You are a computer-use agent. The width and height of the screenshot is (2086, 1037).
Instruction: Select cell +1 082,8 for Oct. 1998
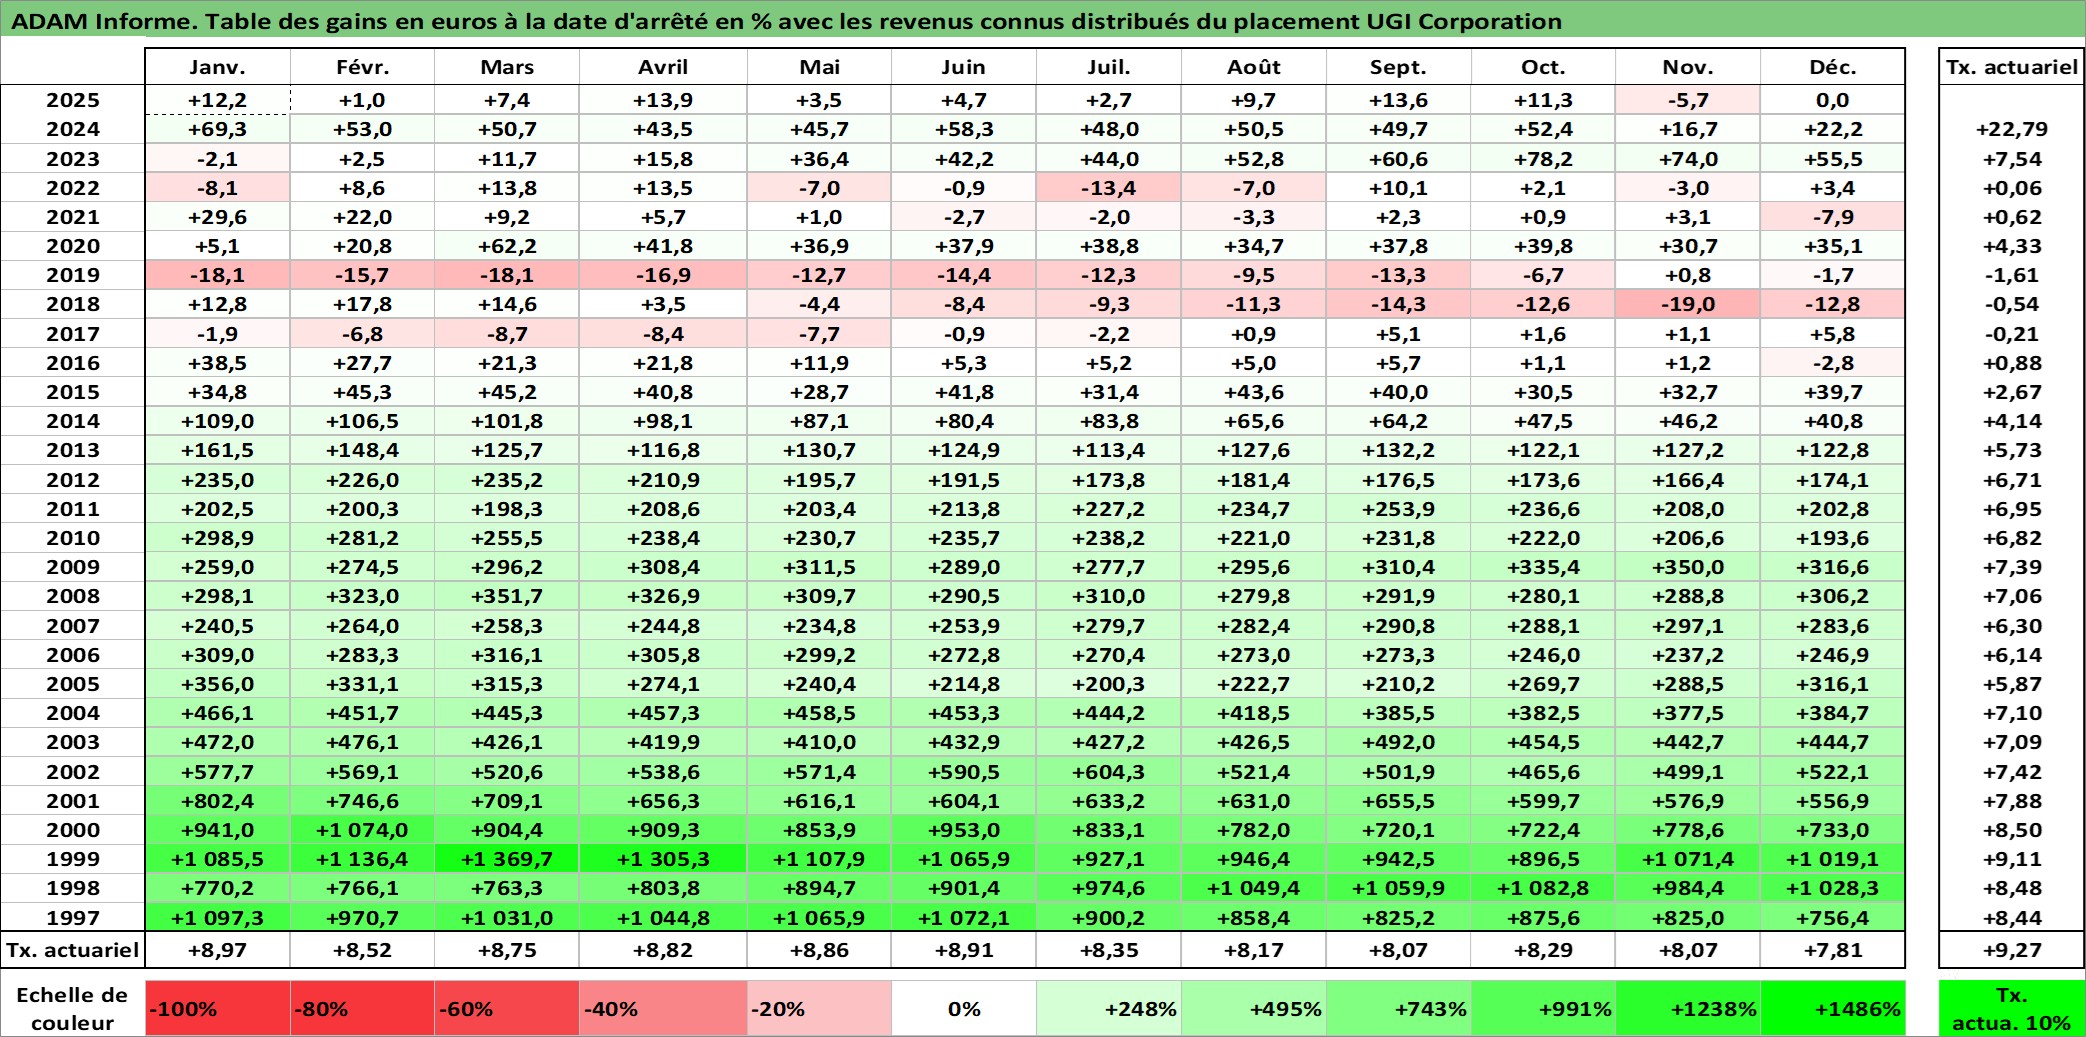(1543, 888)
